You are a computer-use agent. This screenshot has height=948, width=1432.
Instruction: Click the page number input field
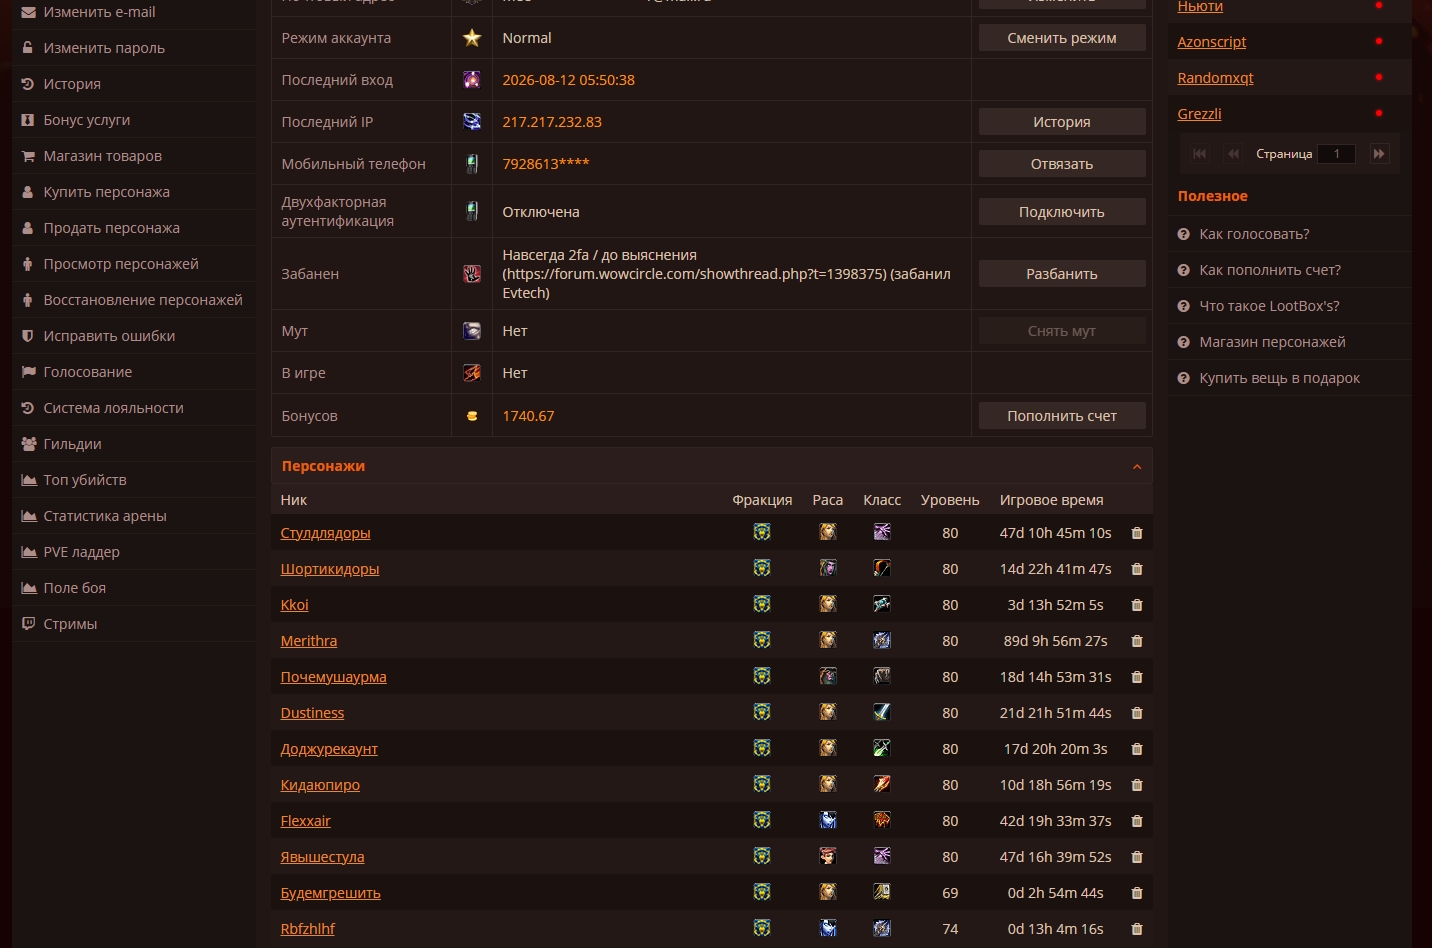pyautogui.click(x=1336, y=154)
